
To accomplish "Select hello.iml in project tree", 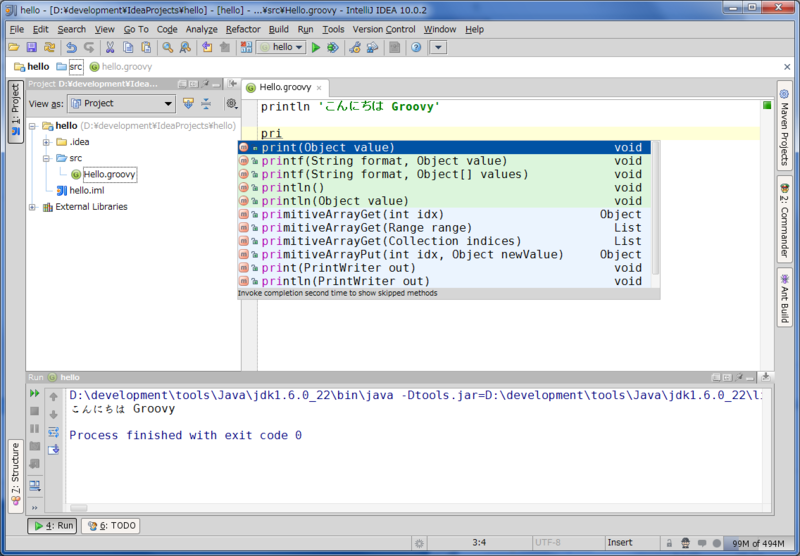I will (x=87, y=190).
